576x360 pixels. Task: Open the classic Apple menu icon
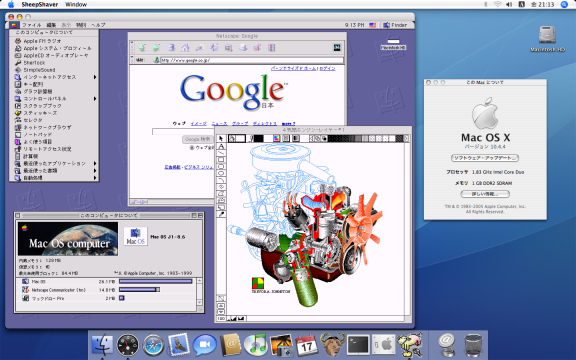pos(14,25)
